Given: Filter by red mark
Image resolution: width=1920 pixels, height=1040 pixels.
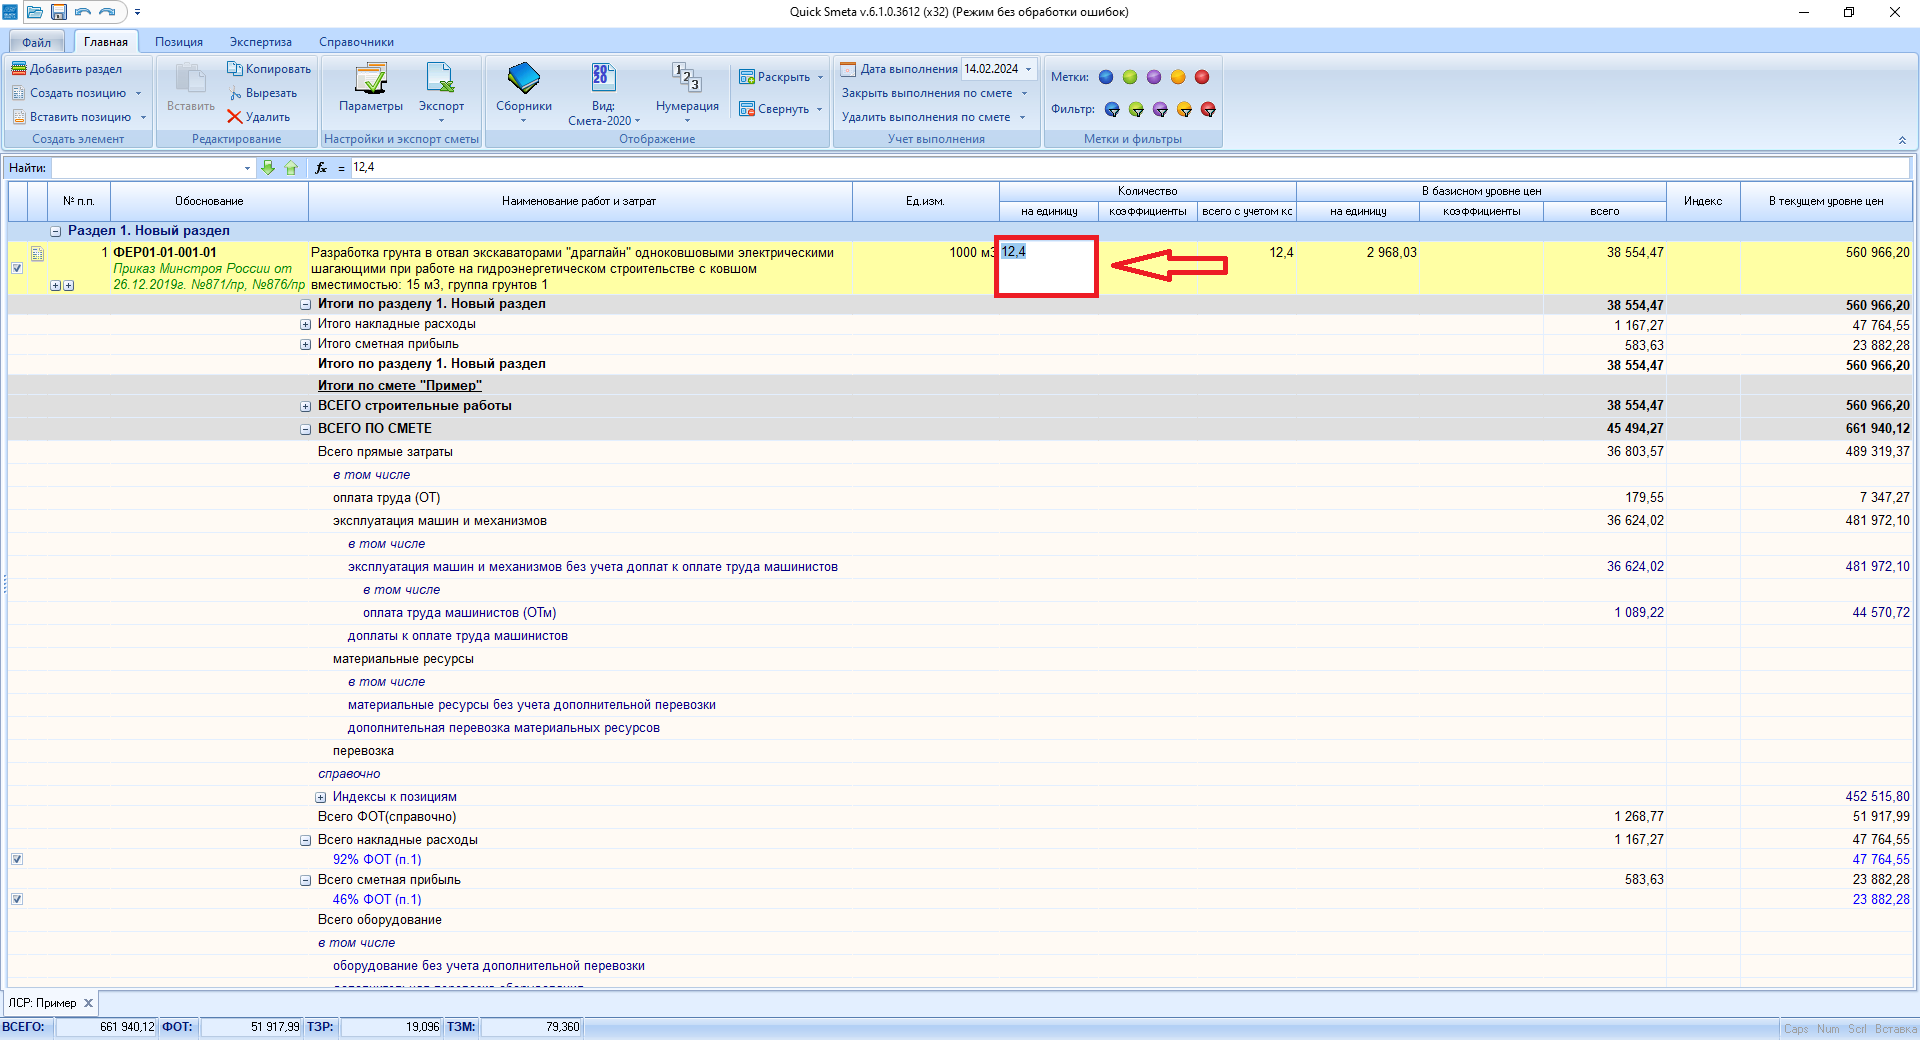Looking at the screenshot, I should [1208, 109].
